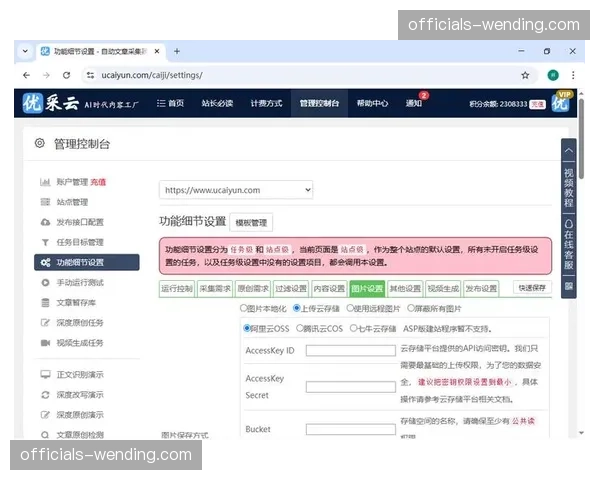Image resolution: width=600 pixels, height=480 pixels.
Task: Switch to the 发布设置 tab
Action: click(481, 289)
